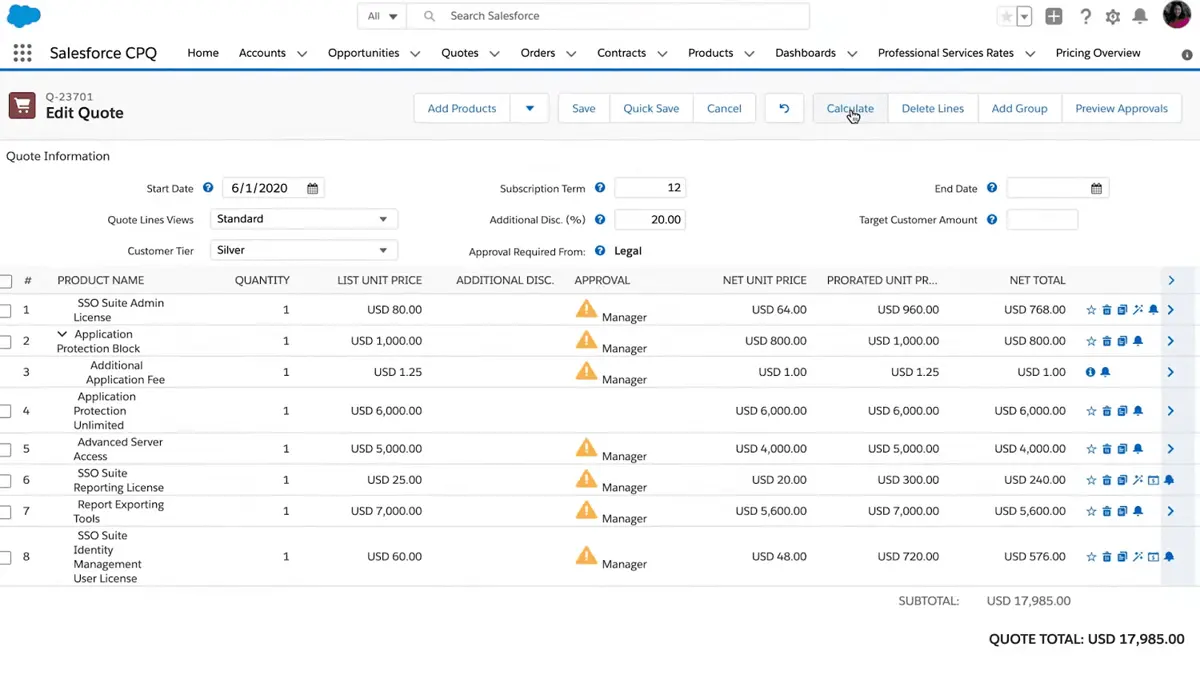Image resolution: width=1200 pixels, height=674 pixels.
Task: Toggle the select-all lines checkbox
Action: click(x=5, y=281)
